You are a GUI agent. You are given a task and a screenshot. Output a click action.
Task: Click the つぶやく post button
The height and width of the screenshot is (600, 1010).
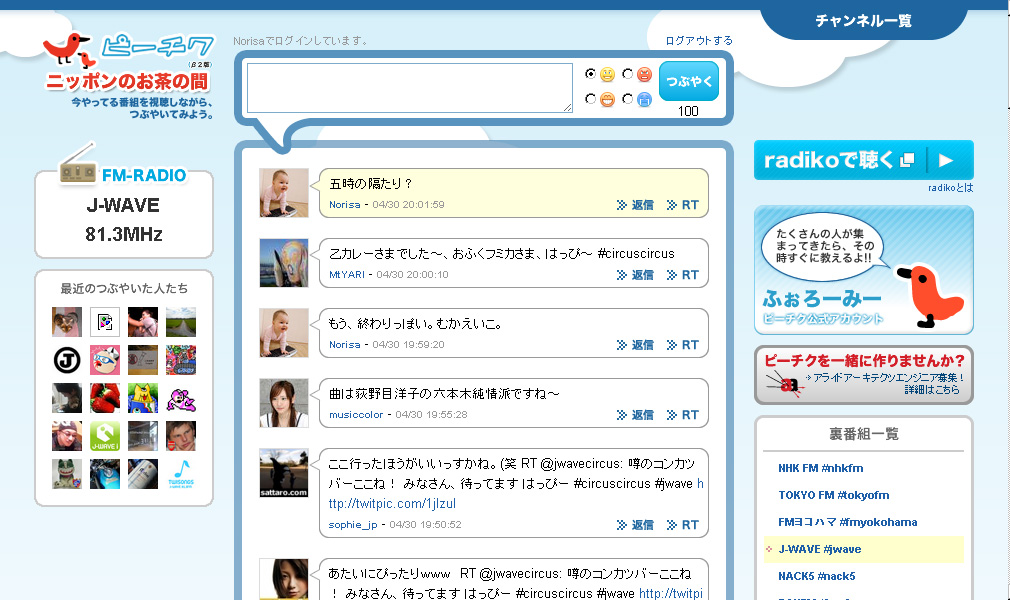pyautogui.click(x=689, y=81)
